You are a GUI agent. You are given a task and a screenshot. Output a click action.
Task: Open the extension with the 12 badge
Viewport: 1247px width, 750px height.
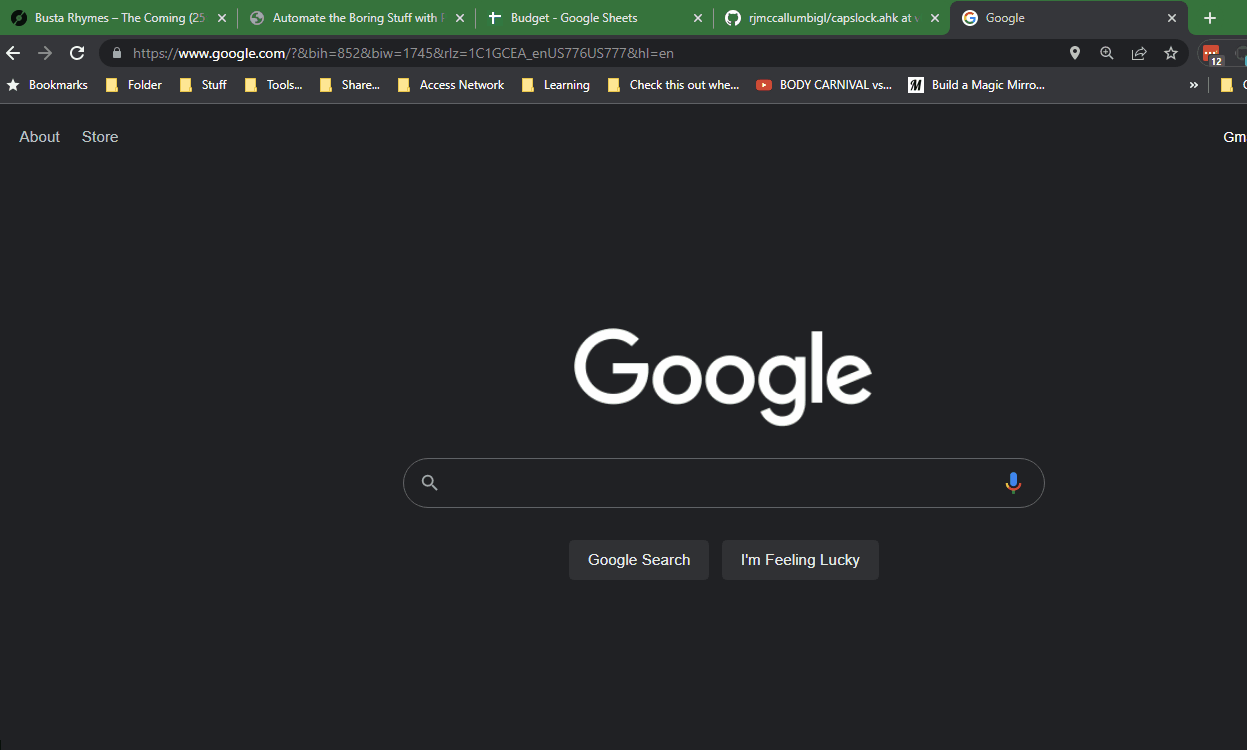pos(1212,55)
